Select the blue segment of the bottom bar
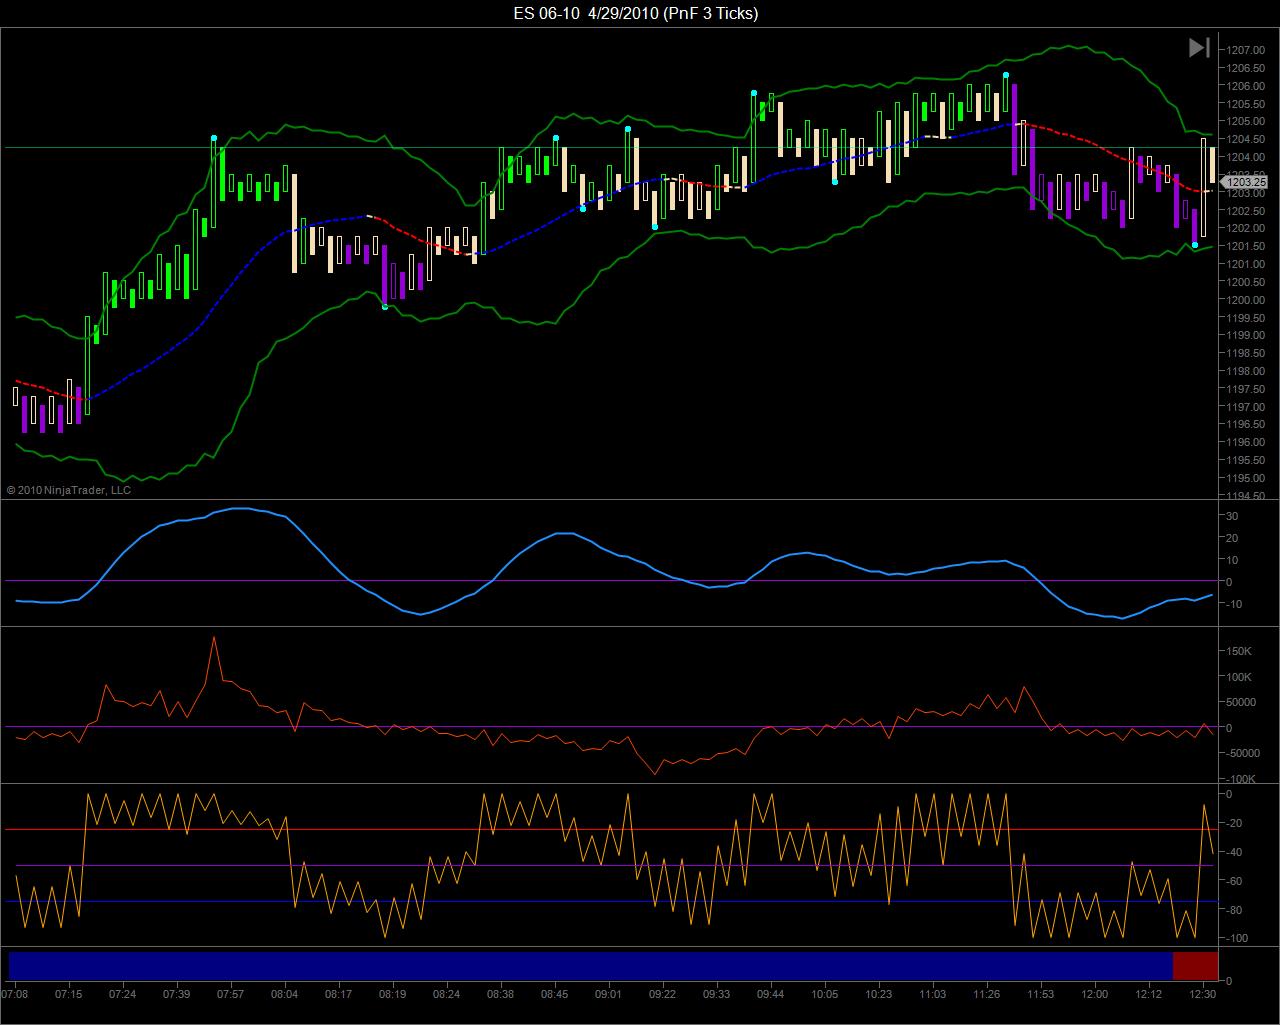The height and width of the screenshot is (1025, 1280). (590, 966)
